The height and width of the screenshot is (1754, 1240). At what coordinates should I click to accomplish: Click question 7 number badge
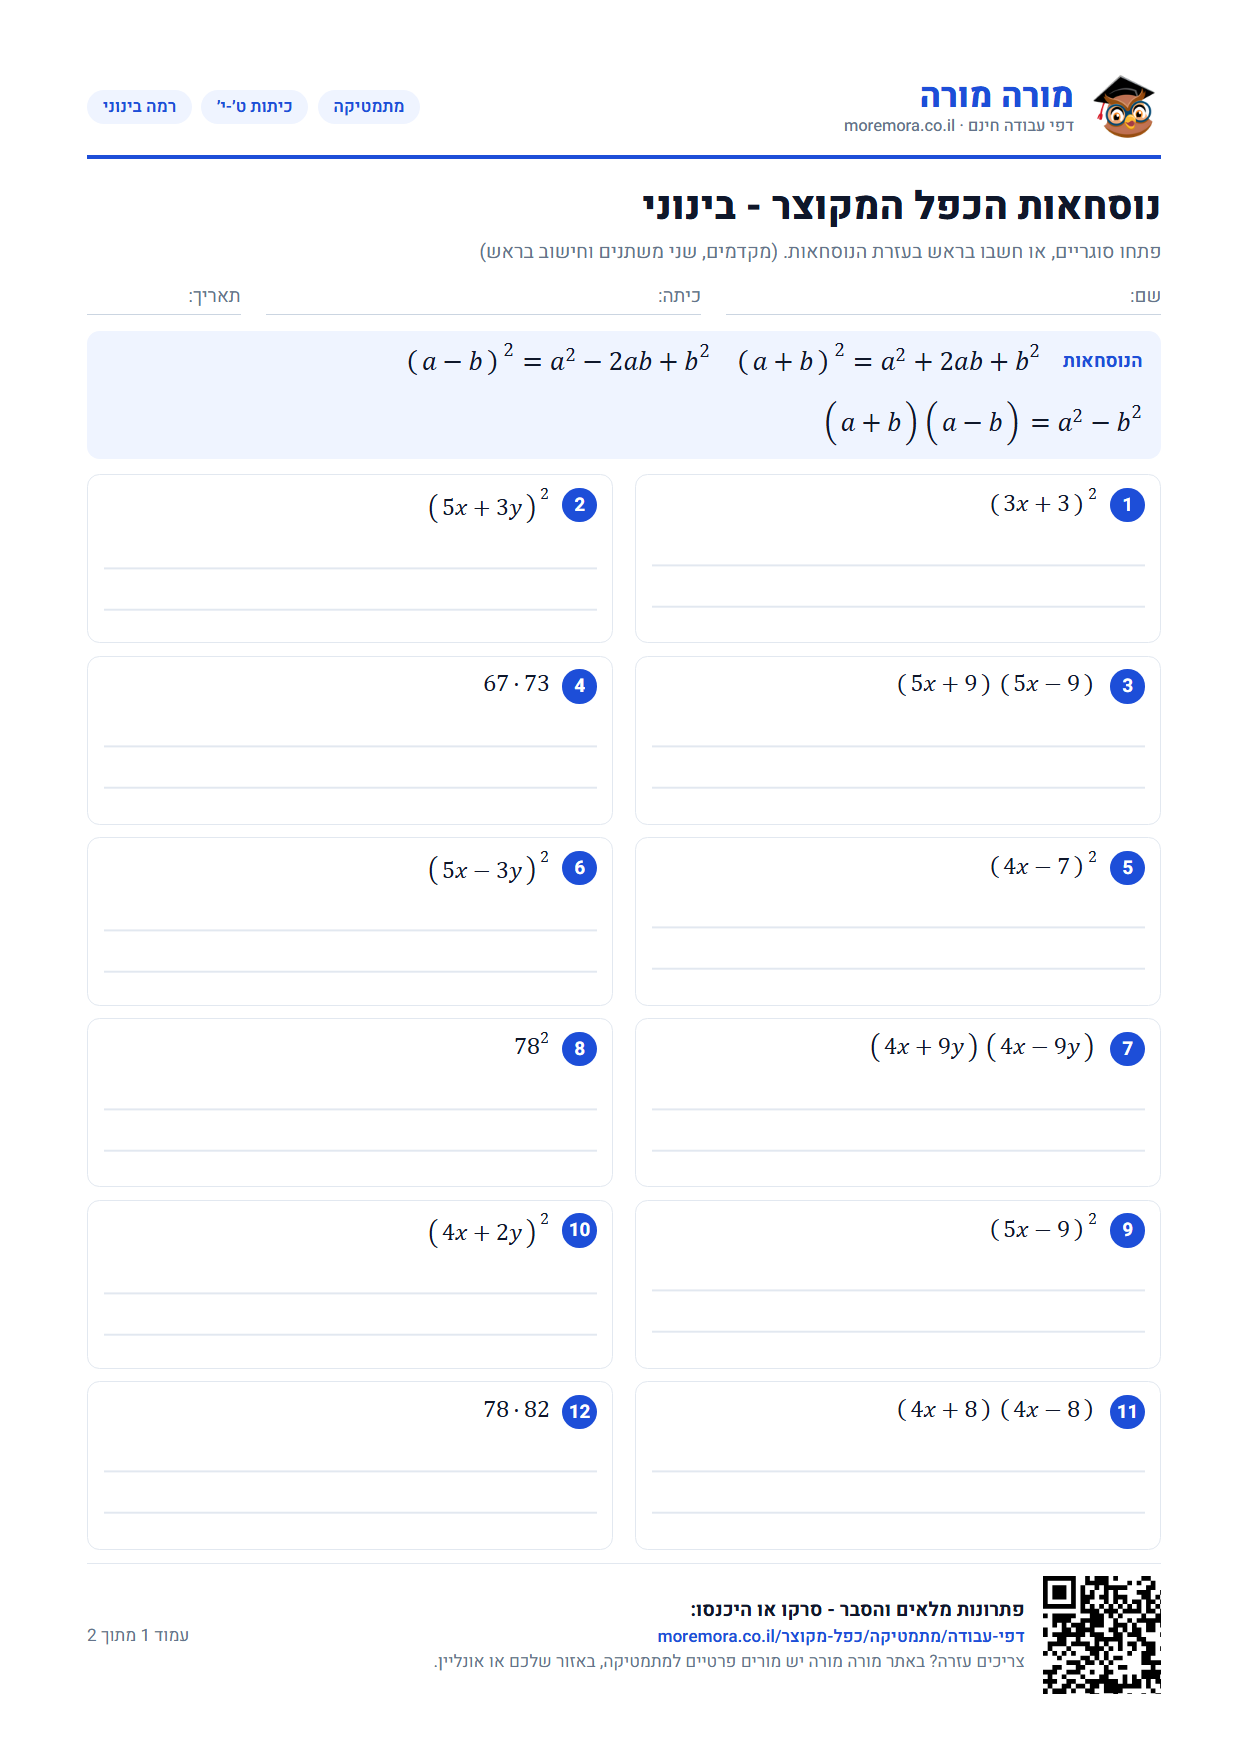[x=1127, y=1049]
